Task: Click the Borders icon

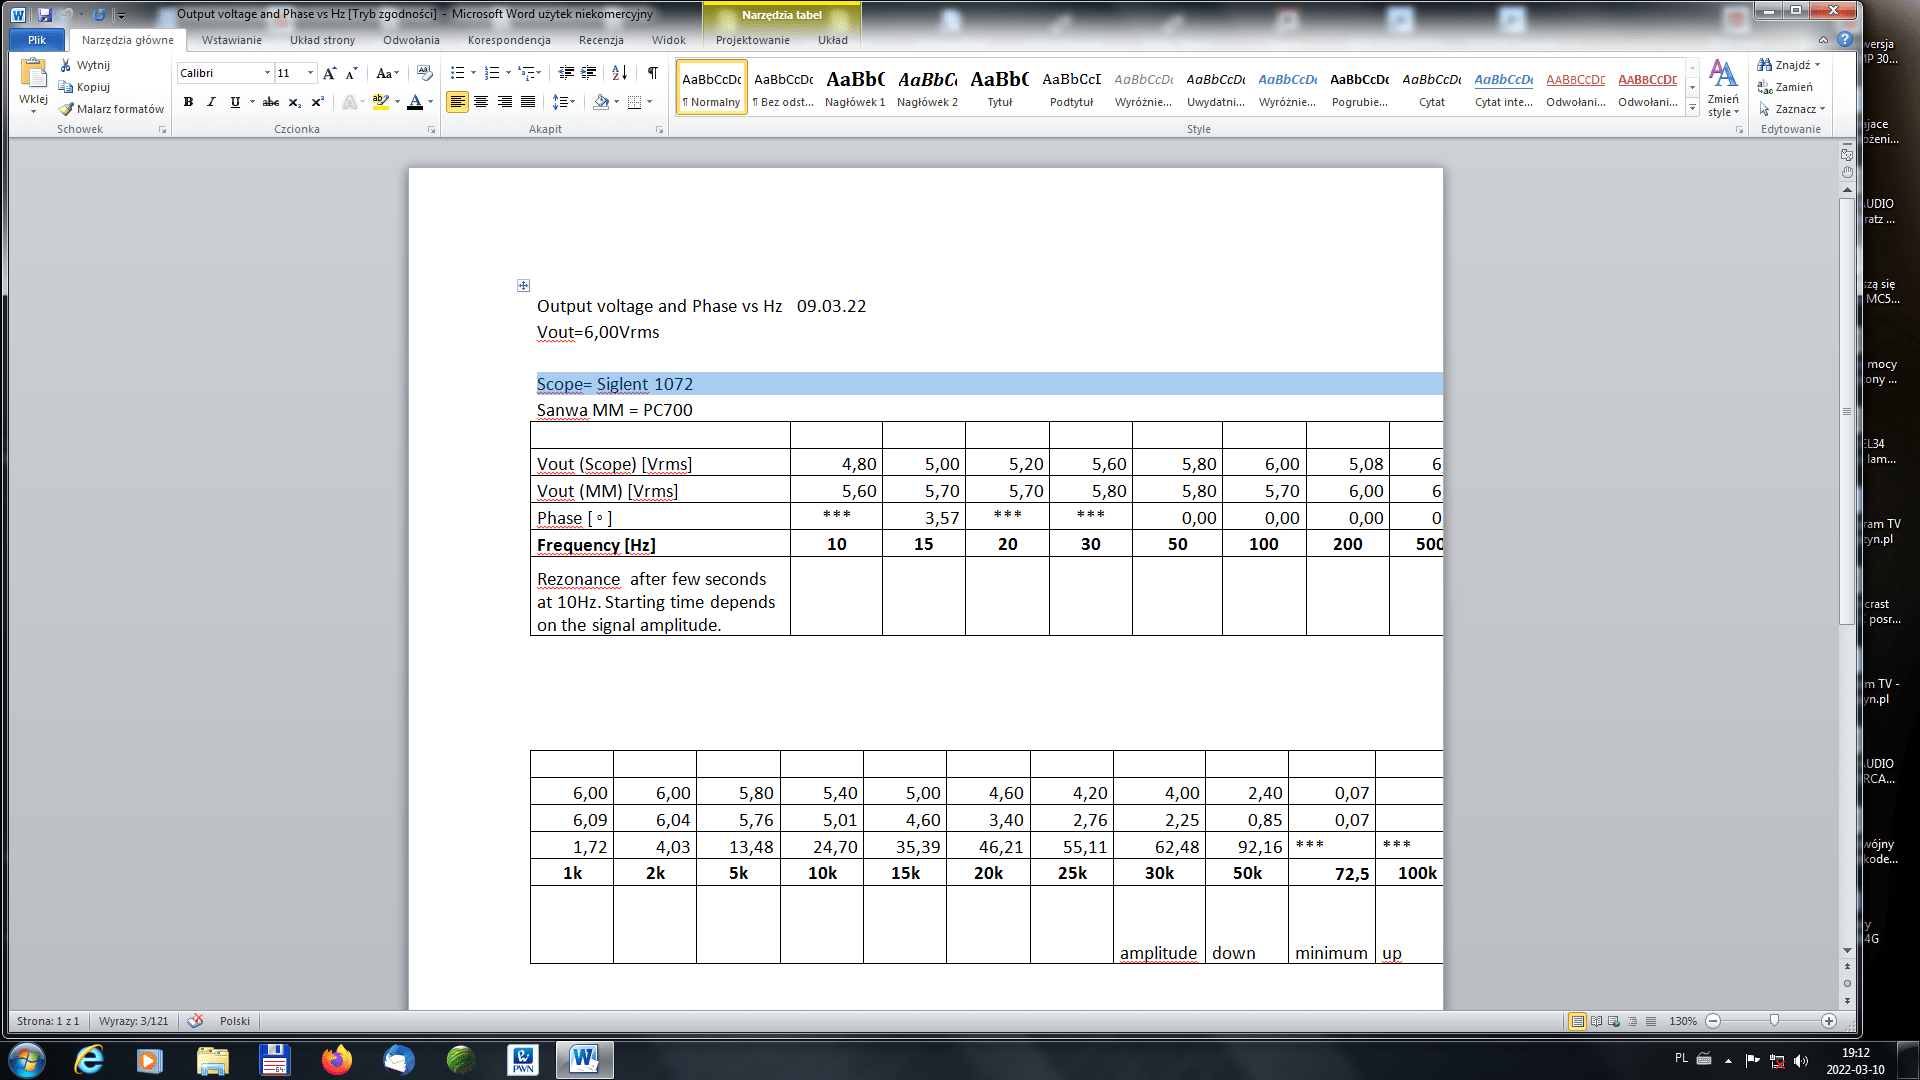Action: (634, 102)
